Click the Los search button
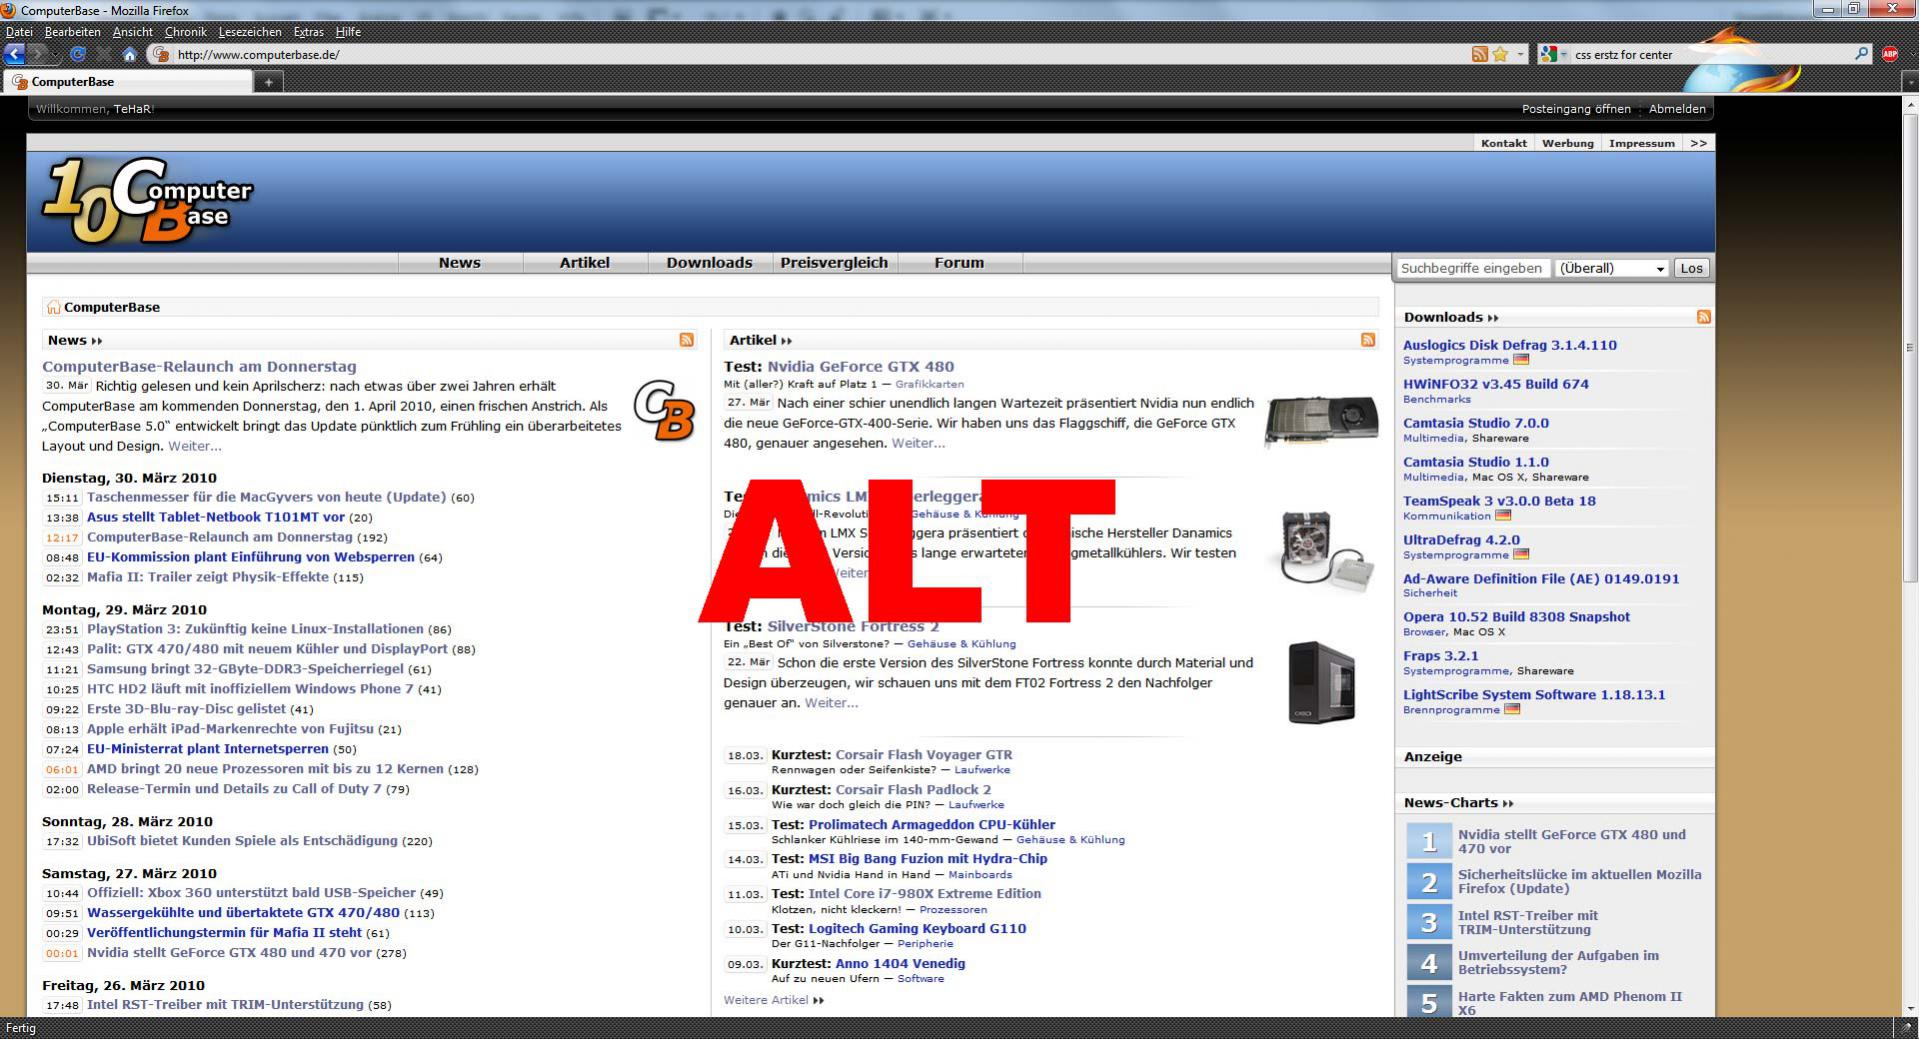The width and height of the screenshot is (1919, 1039). (x=1691, y=268)
